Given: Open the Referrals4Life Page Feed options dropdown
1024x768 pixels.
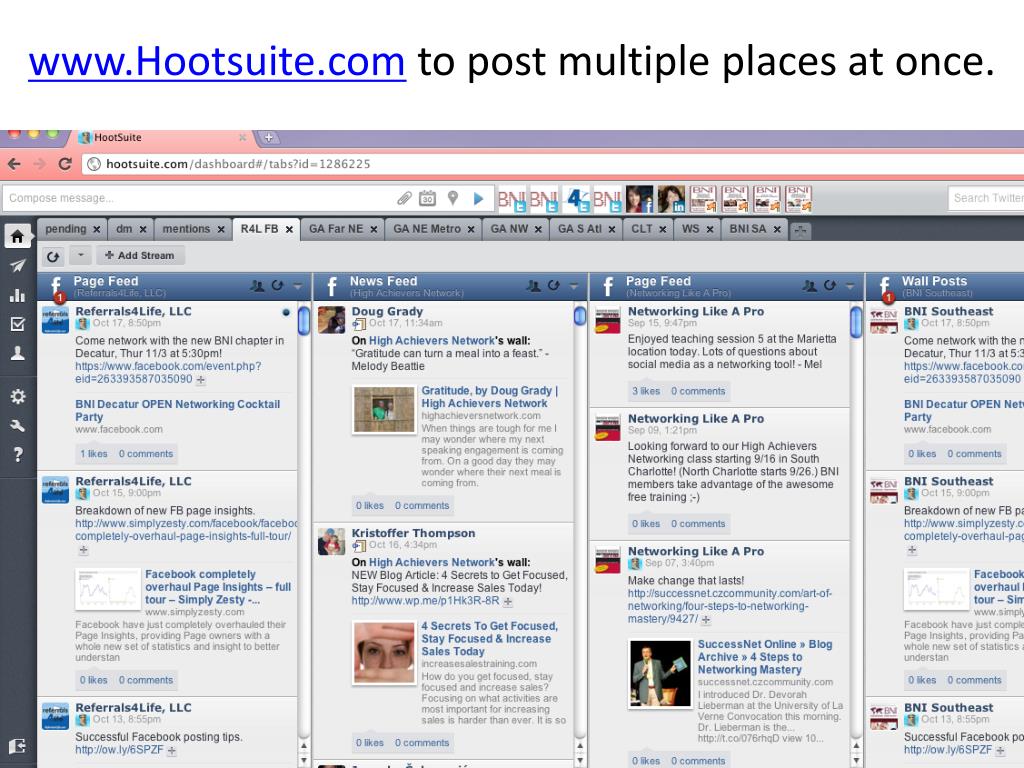Looking at the screenshot, I should point(298,286).
